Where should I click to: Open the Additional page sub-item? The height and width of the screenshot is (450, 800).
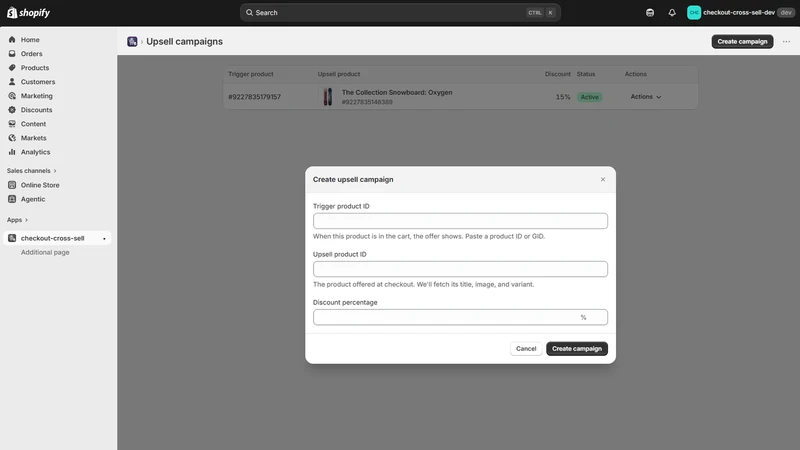45,252
